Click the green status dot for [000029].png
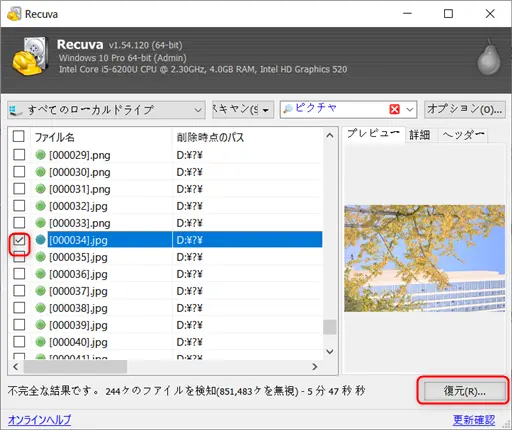 point(40,155)
